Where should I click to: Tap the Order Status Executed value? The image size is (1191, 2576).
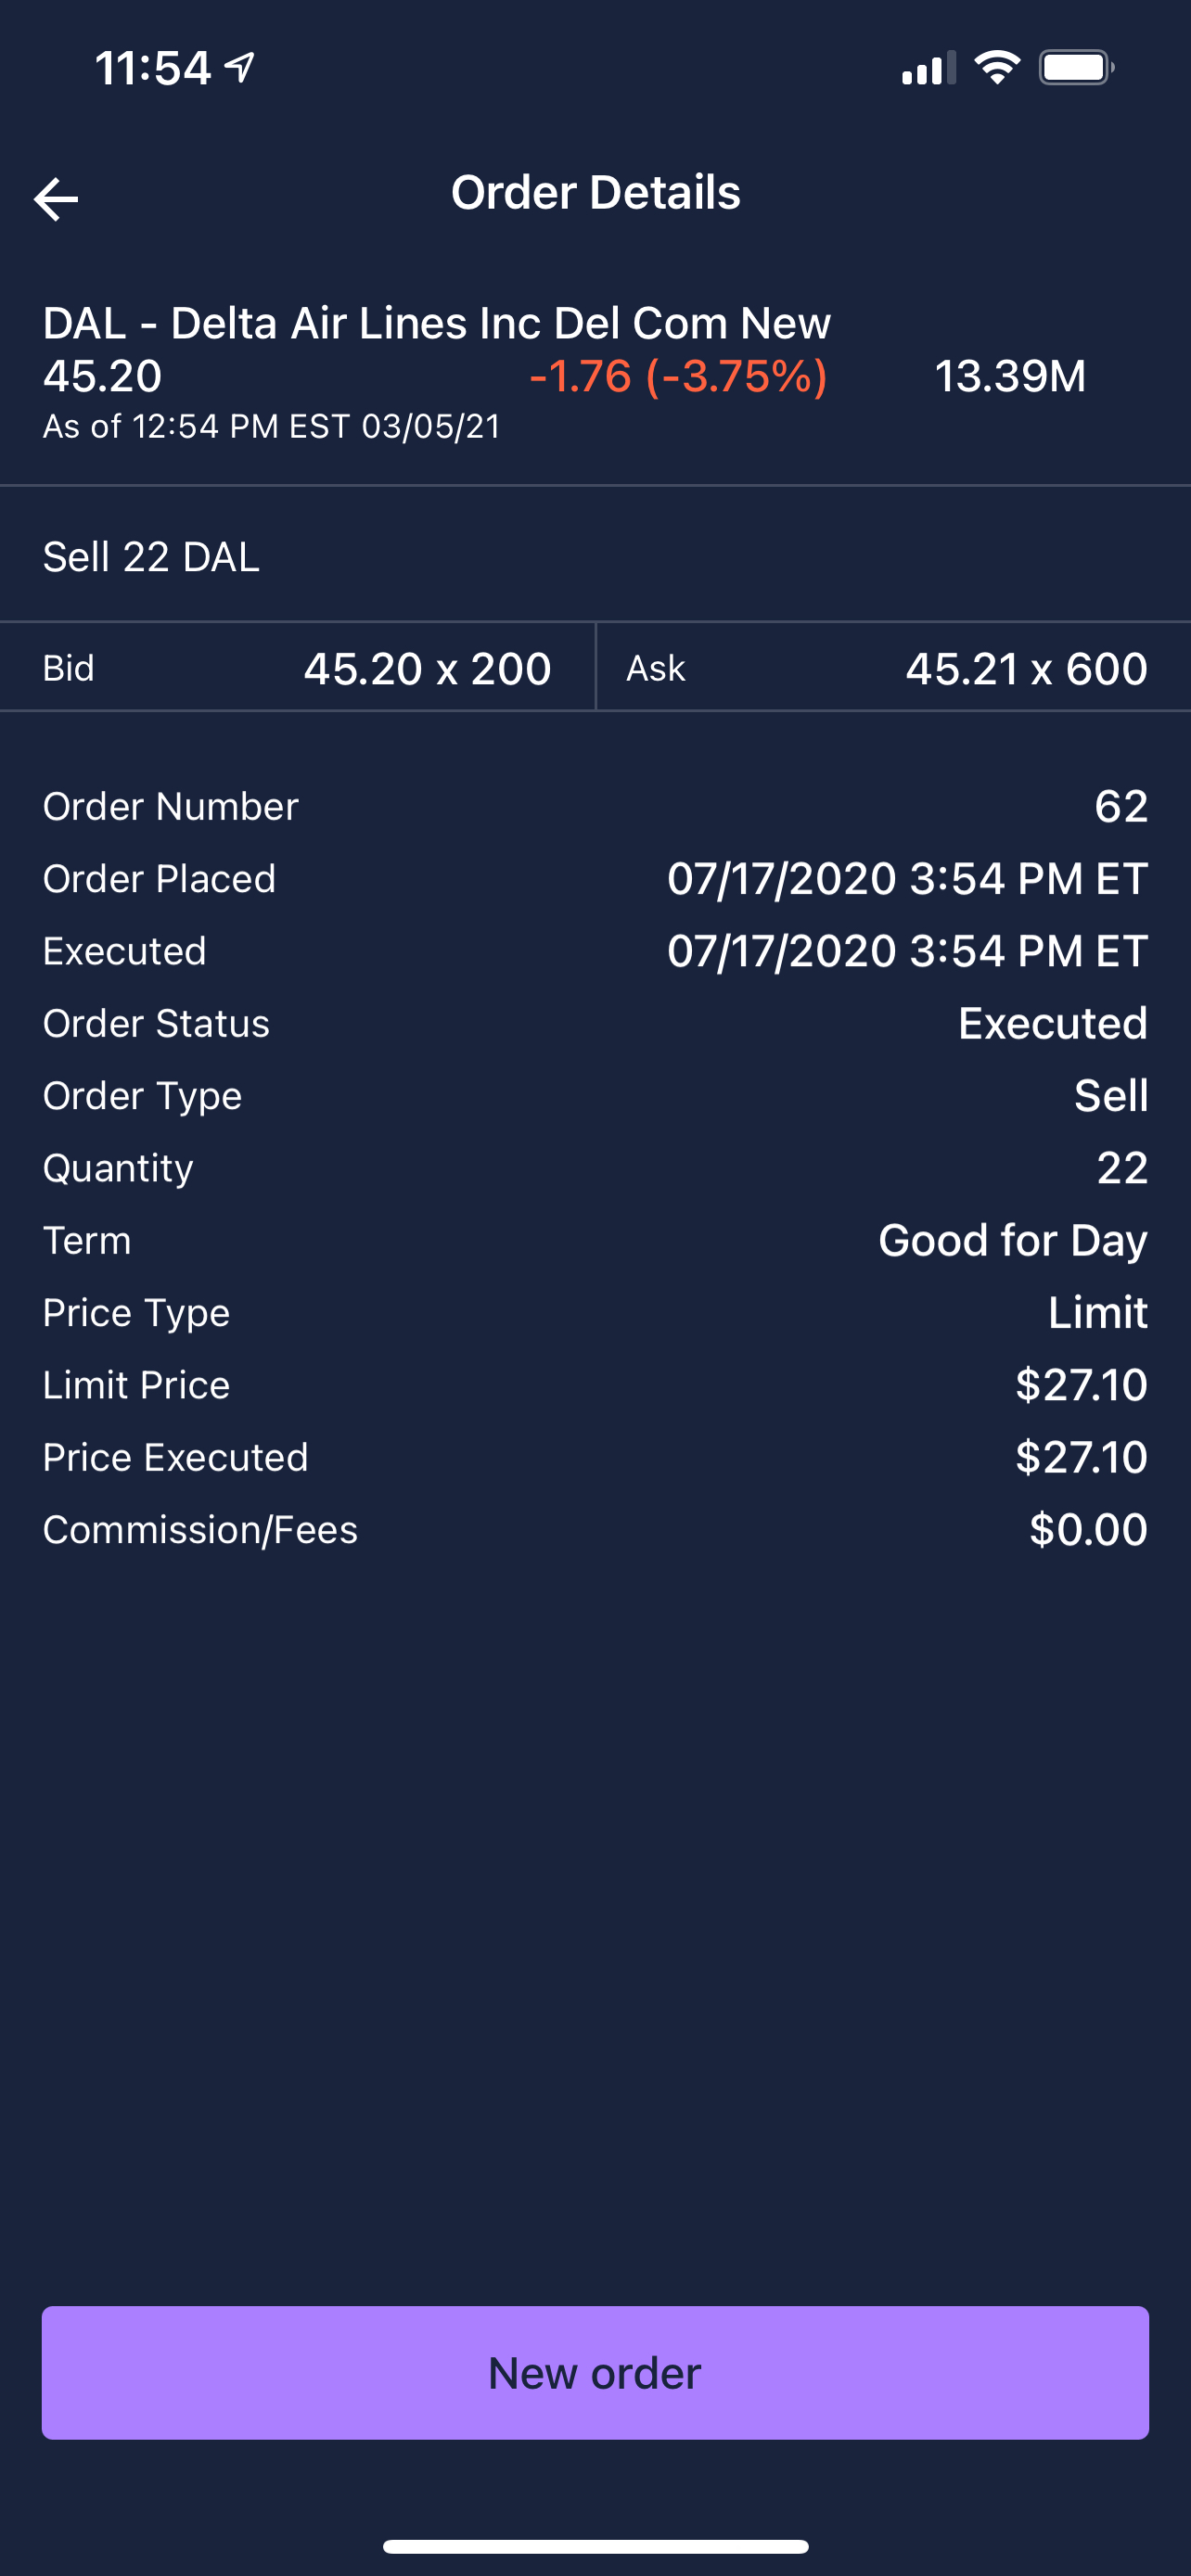[x=1052, y=1023]
